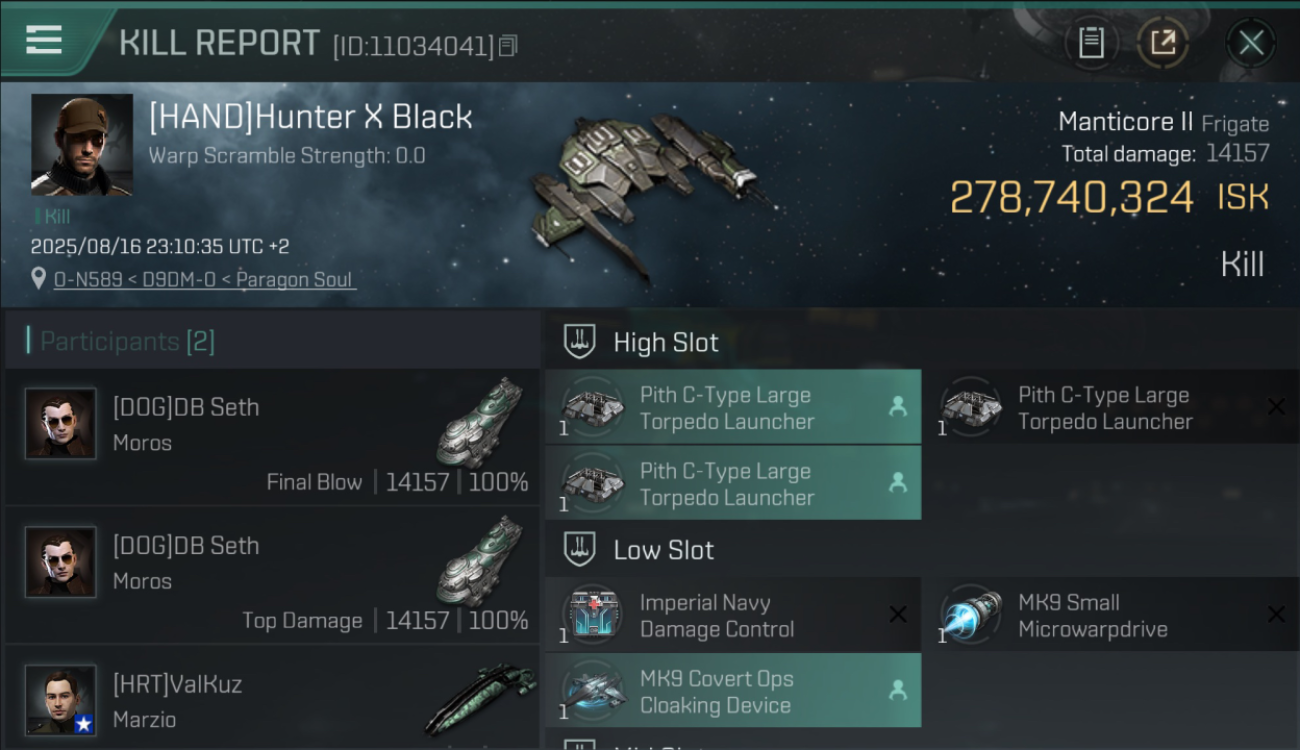Click the destroyed Pith C-Type Torpedo Launcher item
Screen dimensions: 1300x750
(1112, 407)
